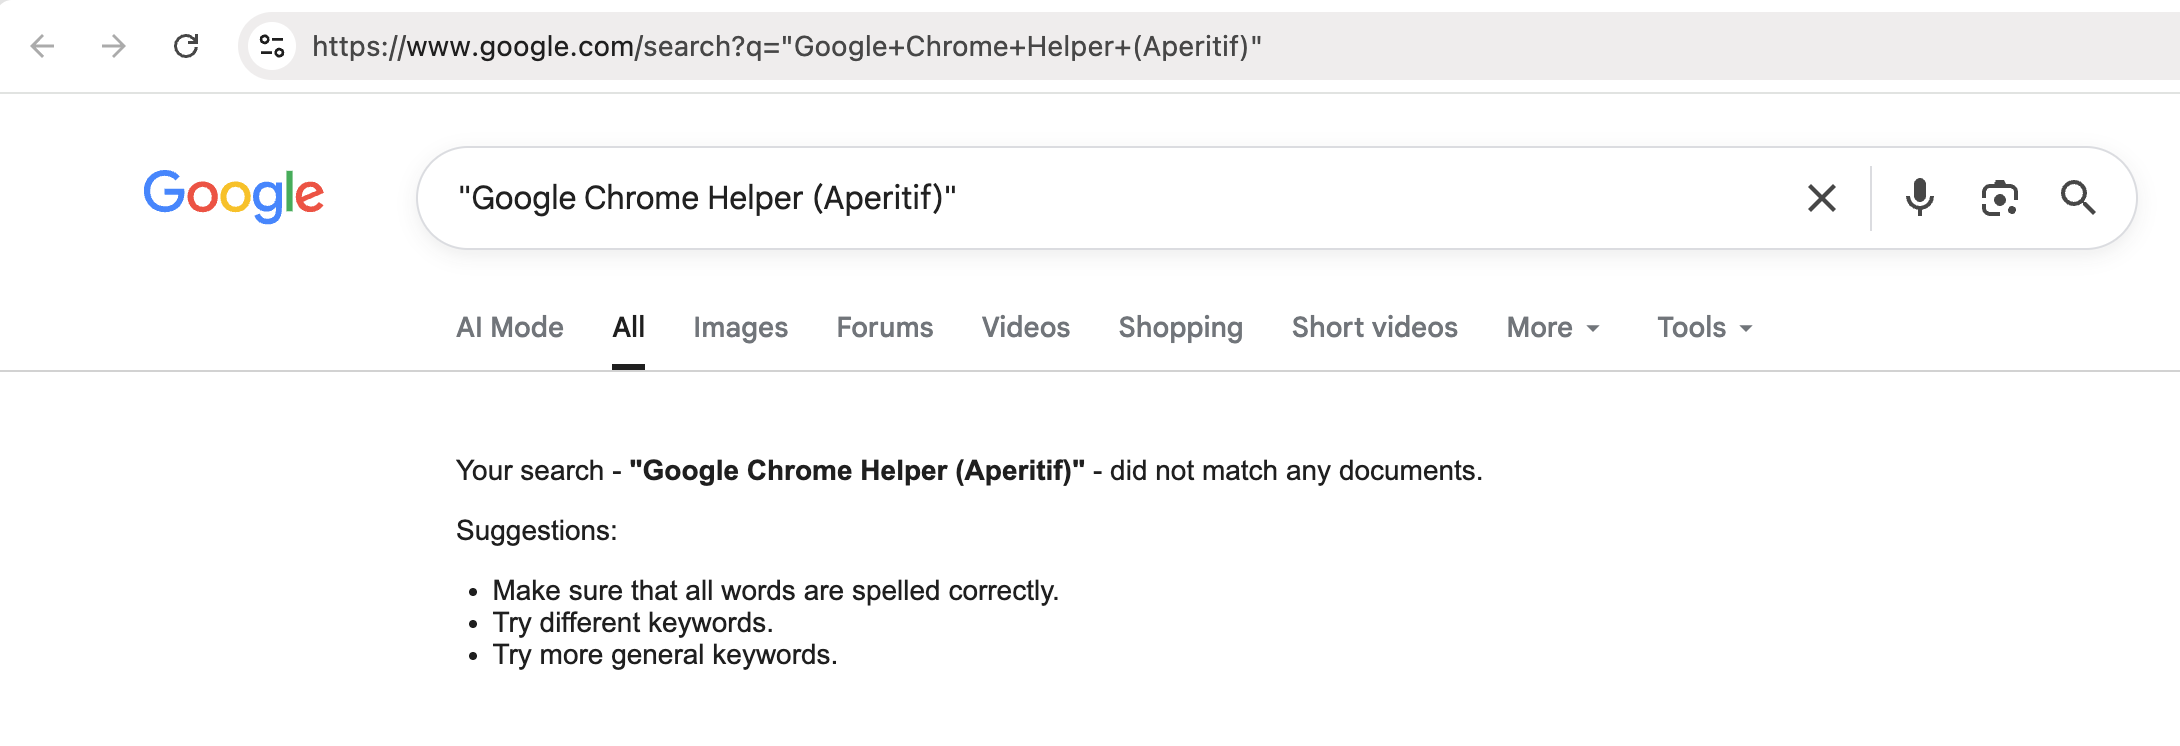
Task: Select the All results tab
Action: click(x=628, y=327)
